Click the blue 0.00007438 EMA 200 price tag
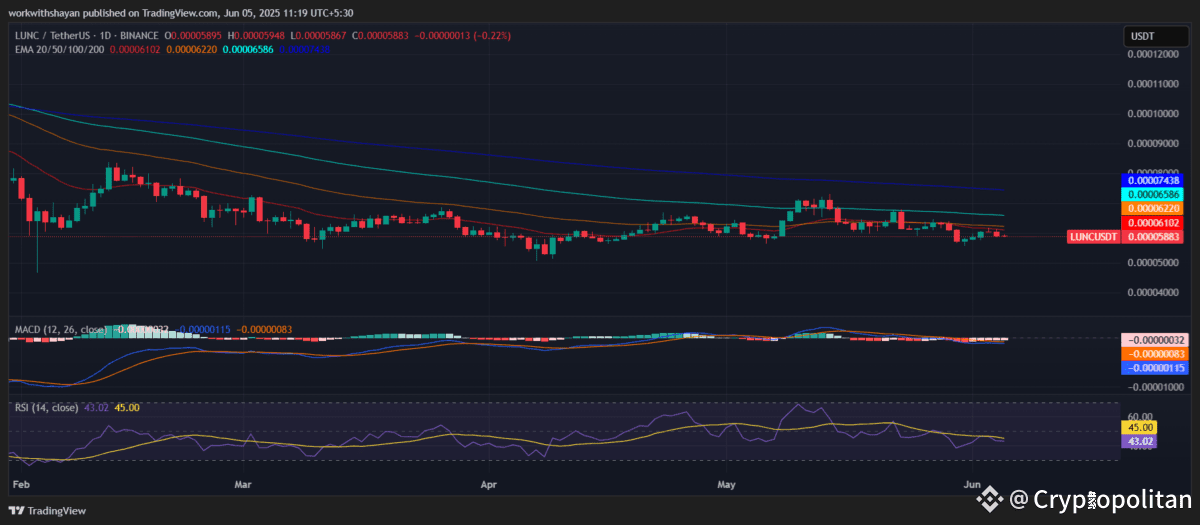This screenshot has height=525, width=1200. point(1153,180)
